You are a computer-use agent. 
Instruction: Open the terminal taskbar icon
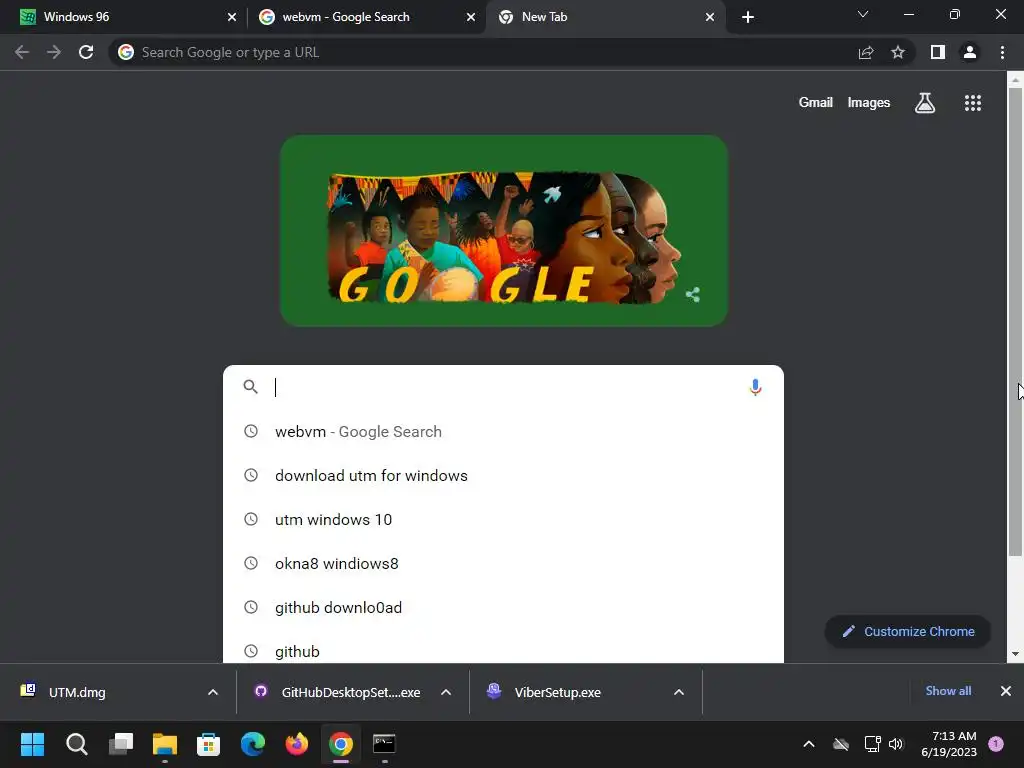point(384,744)
